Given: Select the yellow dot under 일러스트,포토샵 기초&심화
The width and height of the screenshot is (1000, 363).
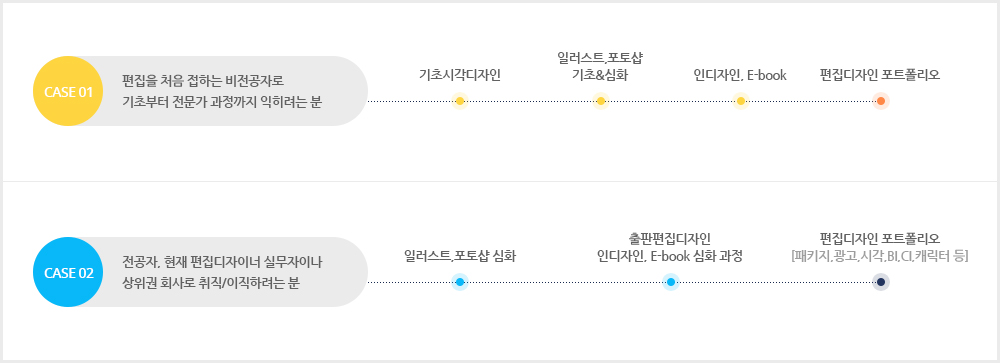Looking at the screenshot, I should coord(600,101).
